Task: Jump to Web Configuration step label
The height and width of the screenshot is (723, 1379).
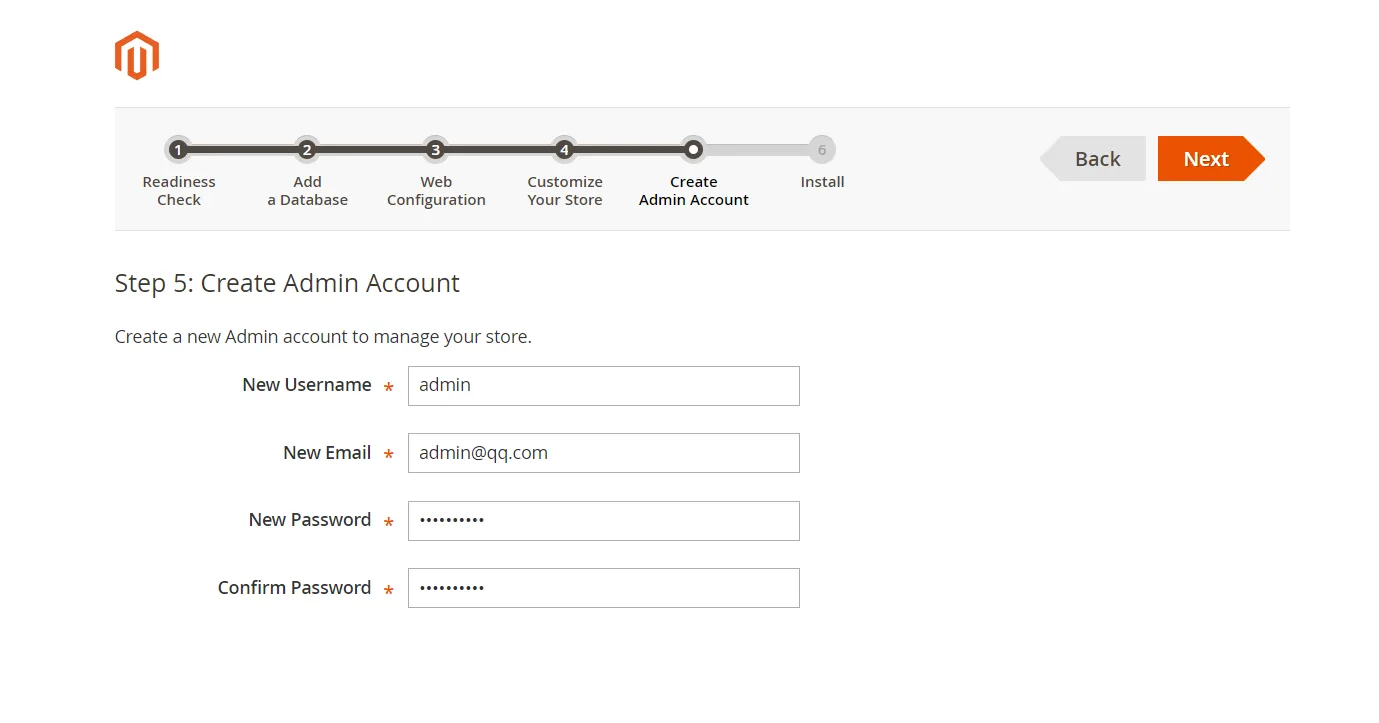Action: (x=436, y=191)
